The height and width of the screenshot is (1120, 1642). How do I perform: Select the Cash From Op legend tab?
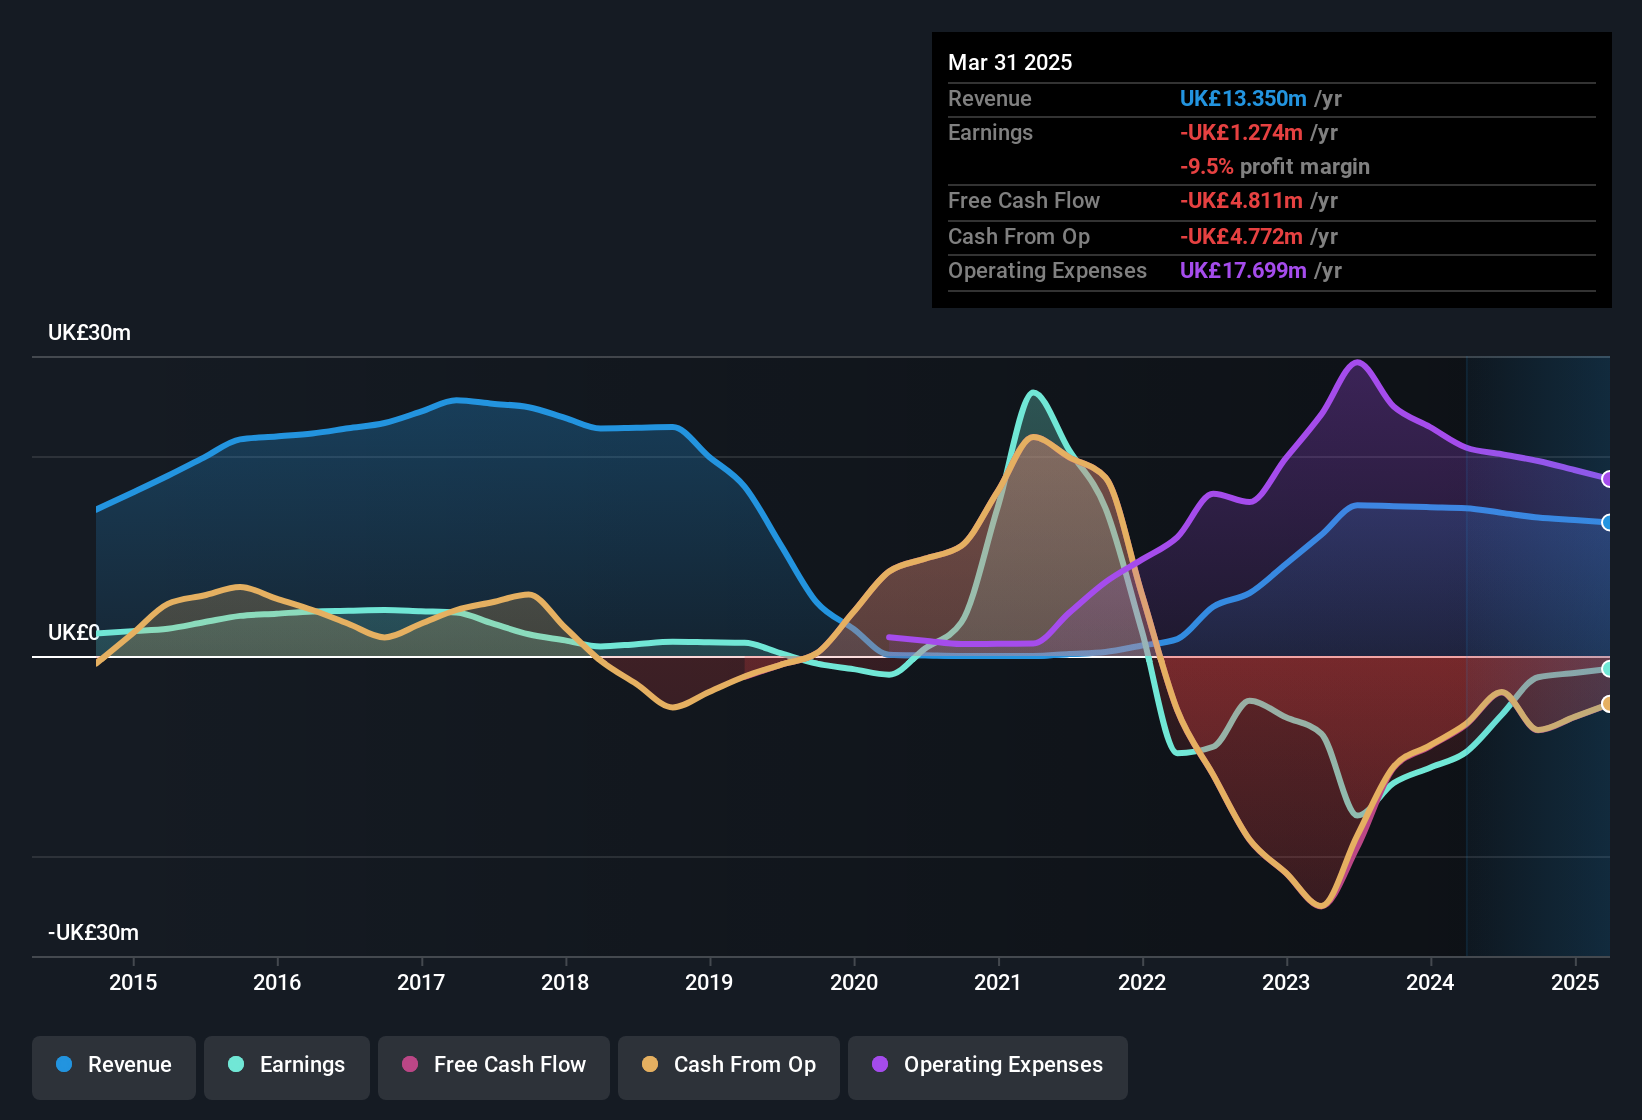click(728, 1066)
